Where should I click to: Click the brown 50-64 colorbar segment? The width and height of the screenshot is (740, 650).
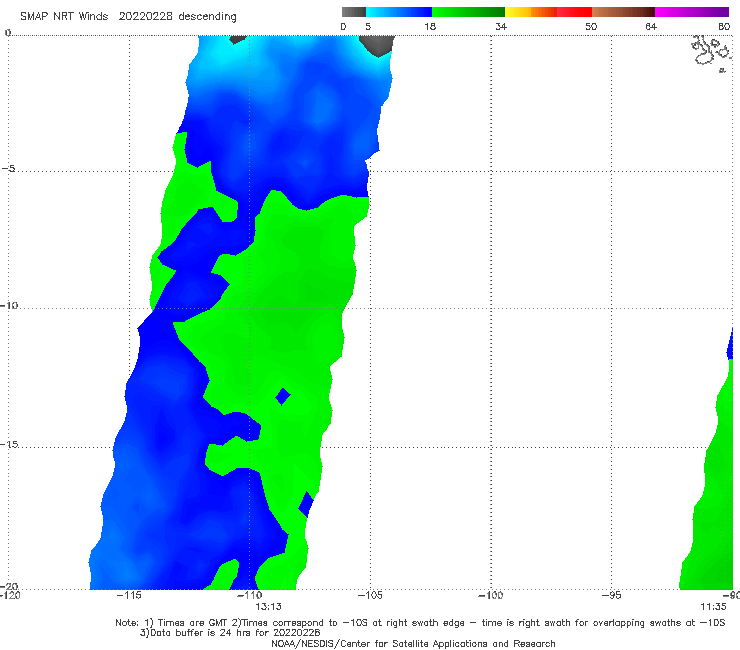click(x=623, y=12)
